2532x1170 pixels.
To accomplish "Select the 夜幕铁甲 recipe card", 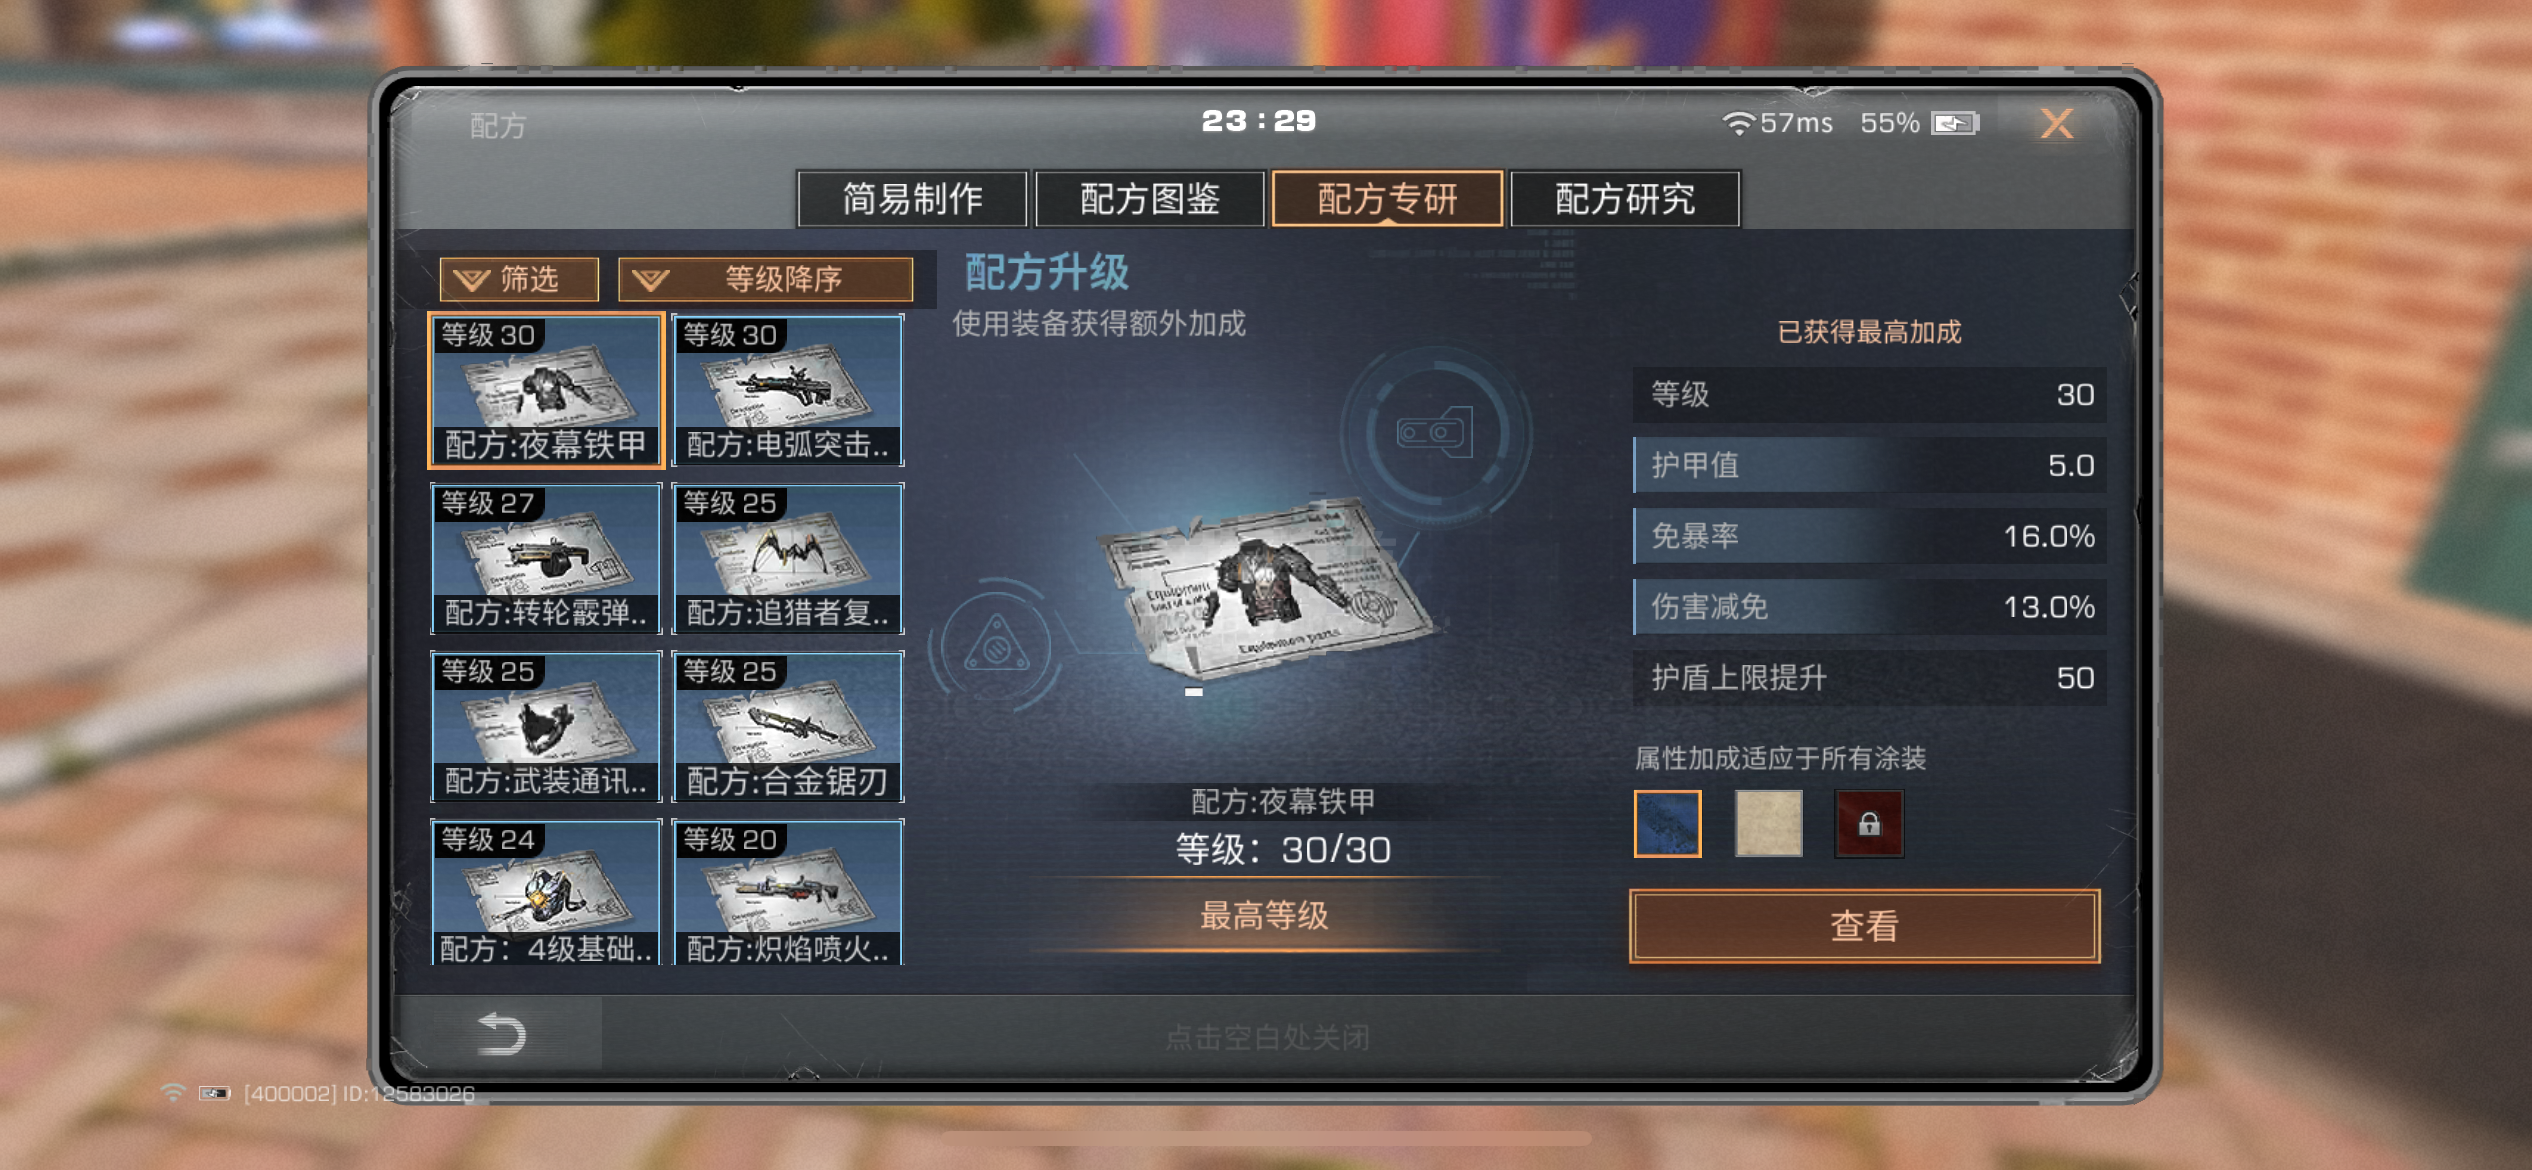I will [x=546, y=390].
